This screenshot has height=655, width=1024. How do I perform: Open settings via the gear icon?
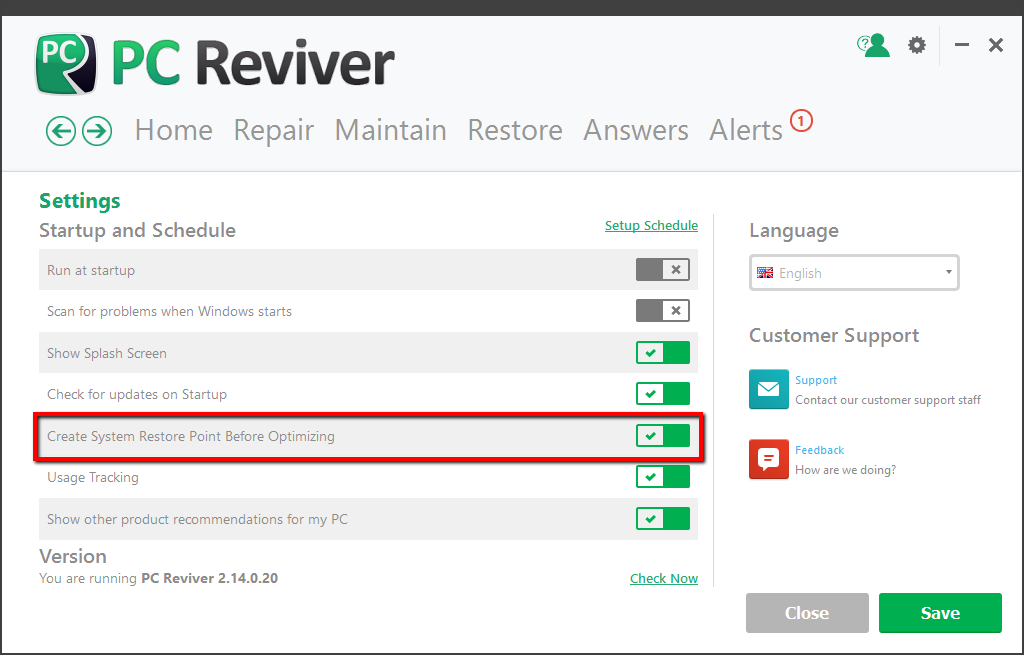(x=917, y=45)
